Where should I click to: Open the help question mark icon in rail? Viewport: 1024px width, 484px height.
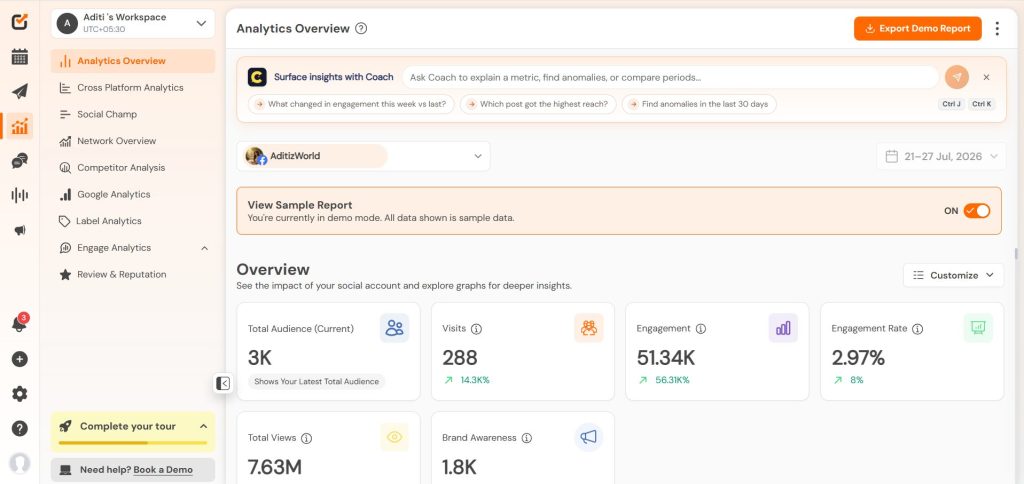click(20, 428)
